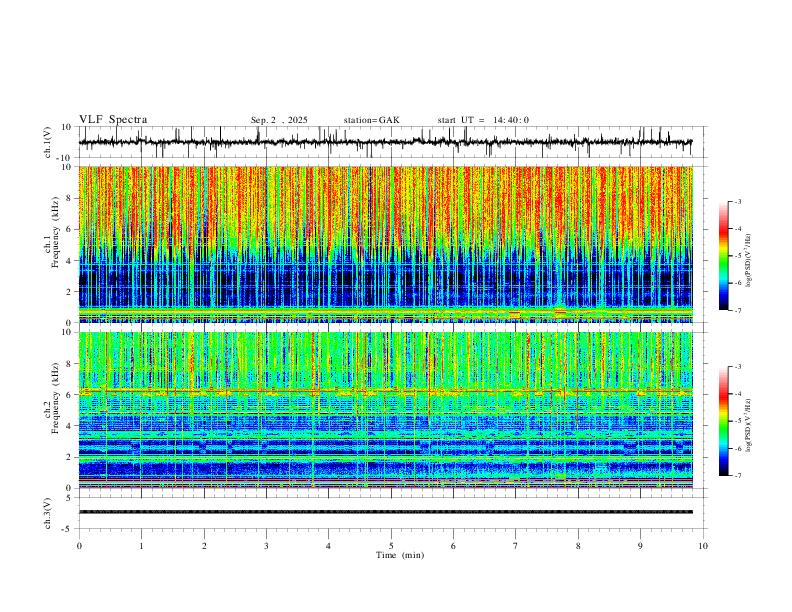
Task: Click time axis tick label "9"
Action: [640, 546]
